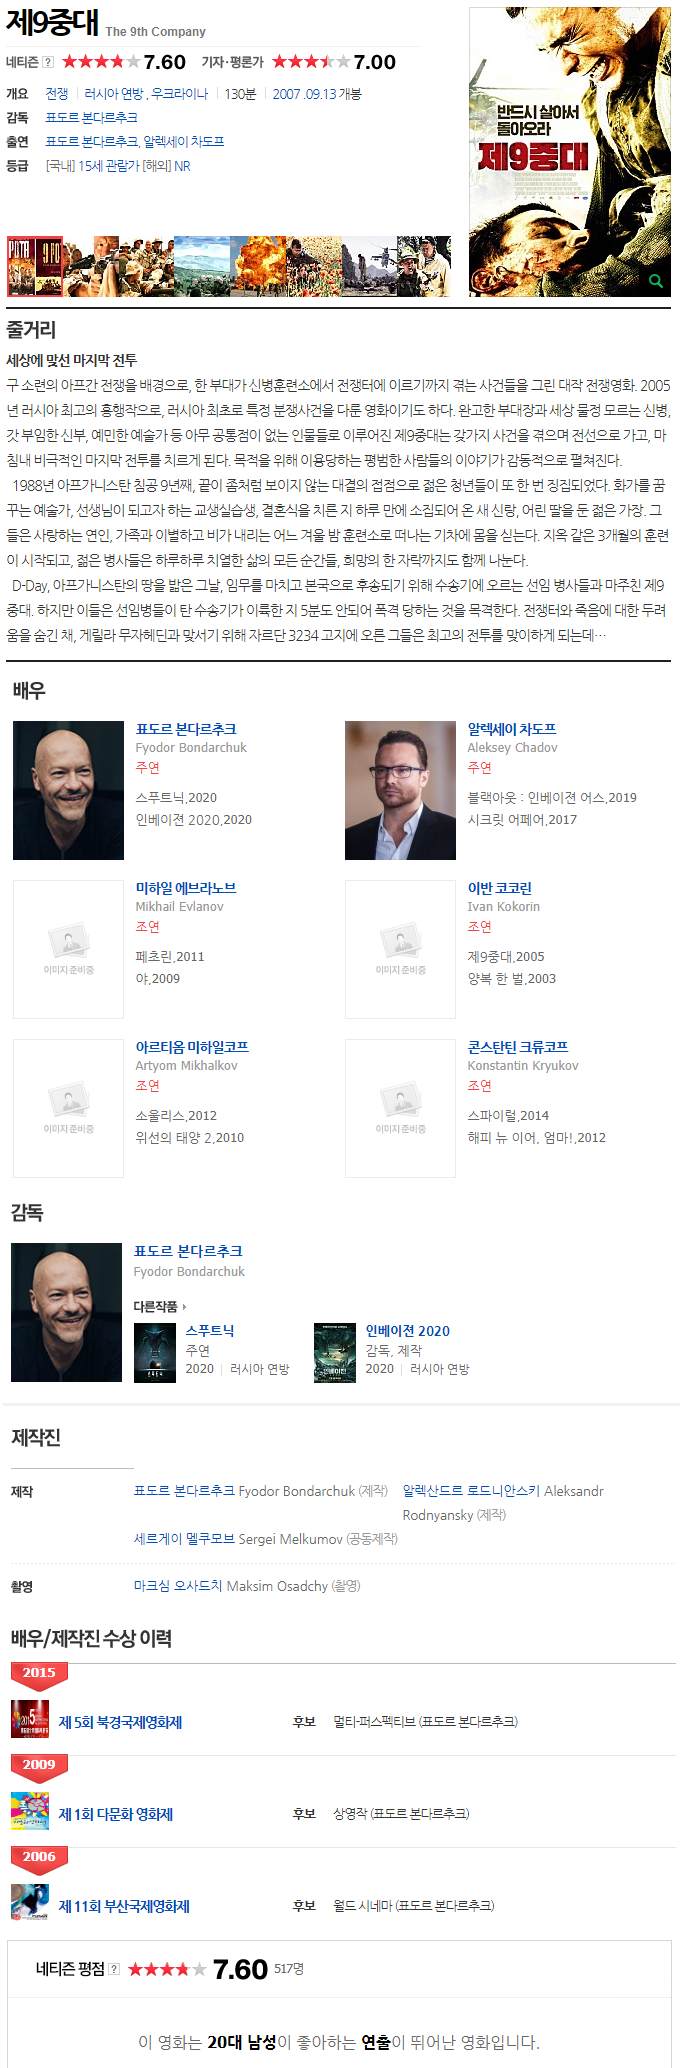Open the netizen rating help question icon at top

point(48,62)
